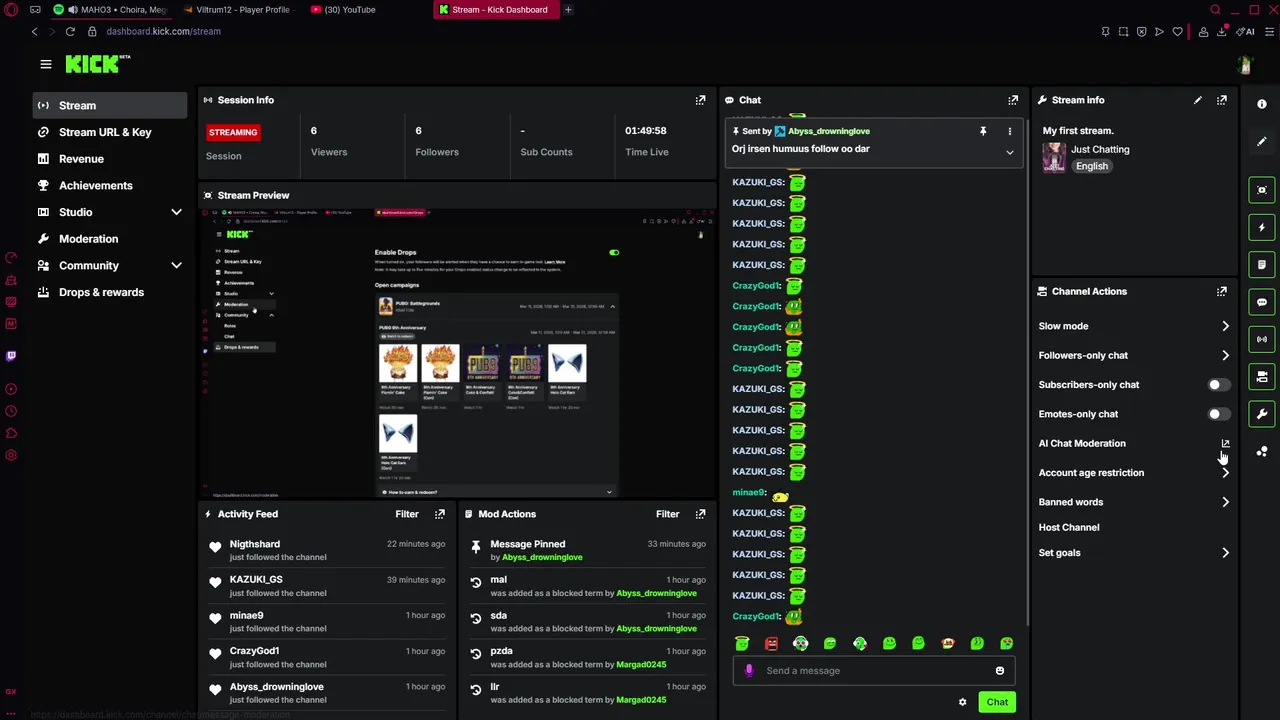Pop out the Stream info panel
The height and width of the screenshot is (720, 1280).
1222,100
